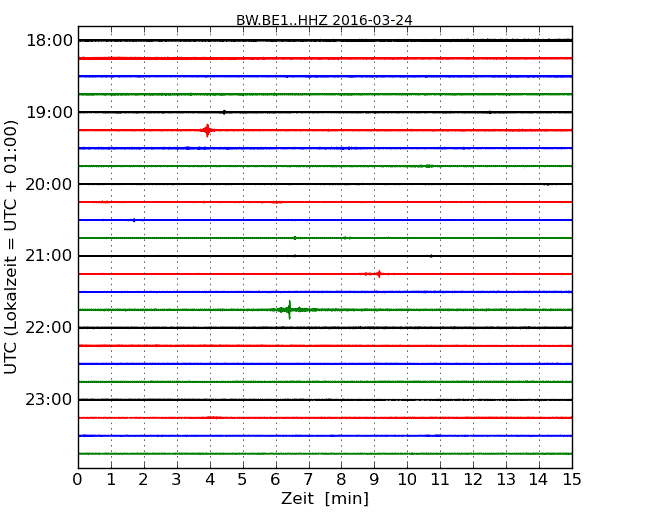Click the 21:00 time label
Viewport: 650px width, 520px height.
(x=49, y=256)
